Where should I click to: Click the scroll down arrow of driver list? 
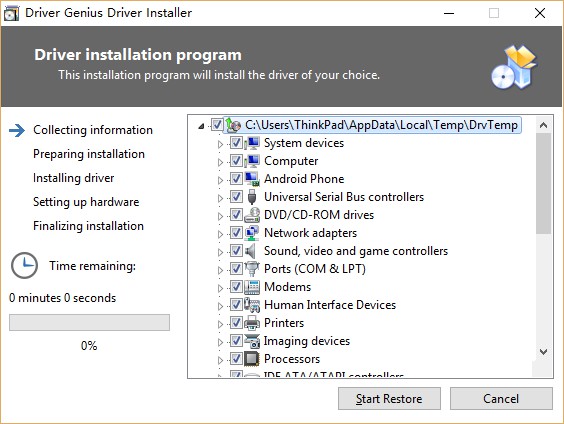pos(543,351)
